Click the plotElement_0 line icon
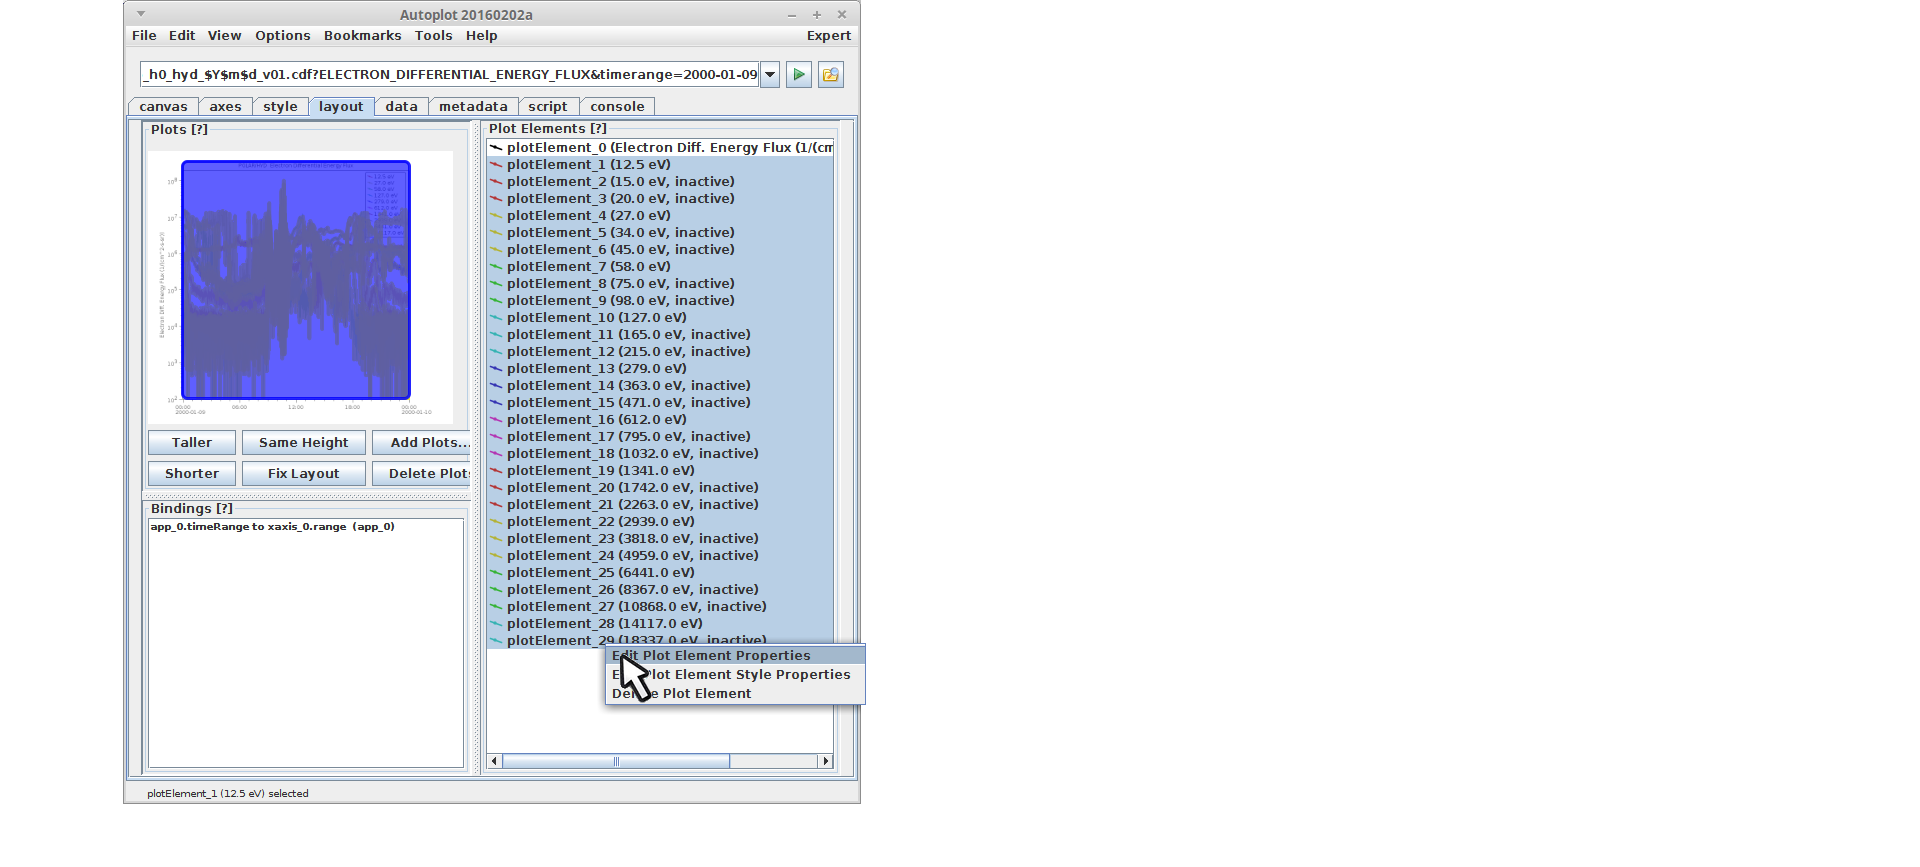Viewport: 1920px width, 867px height. (x=496, y=148)
